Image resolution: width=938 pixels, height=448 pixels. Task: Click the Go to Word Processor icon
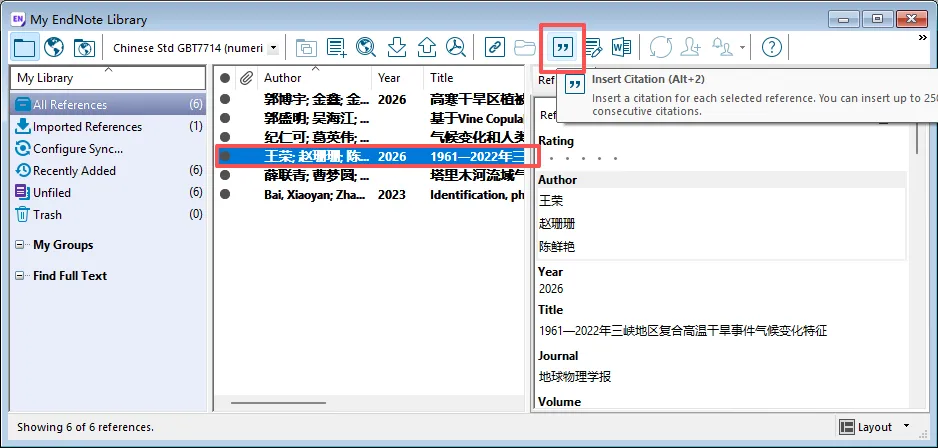pyautogui.click(x=621, y=47)
